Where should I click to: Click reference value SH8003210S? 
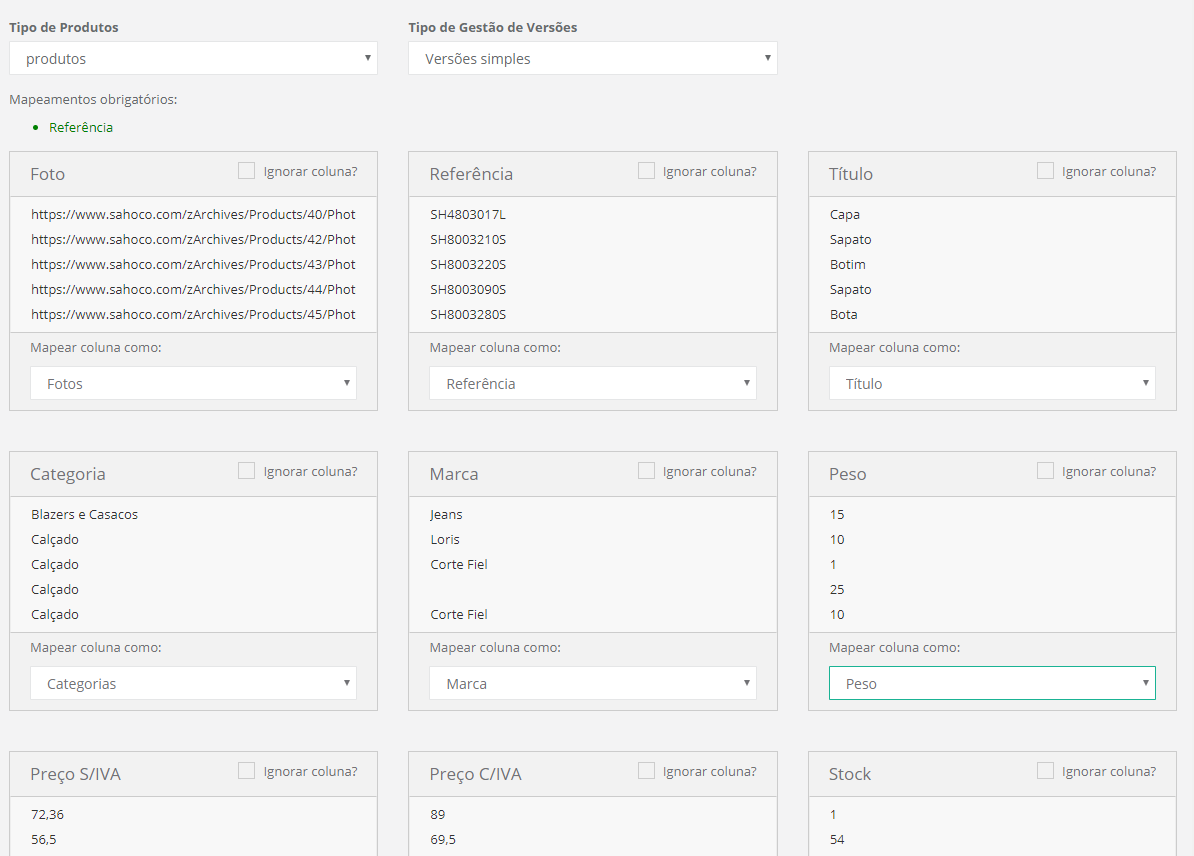(x=468, y=239)
